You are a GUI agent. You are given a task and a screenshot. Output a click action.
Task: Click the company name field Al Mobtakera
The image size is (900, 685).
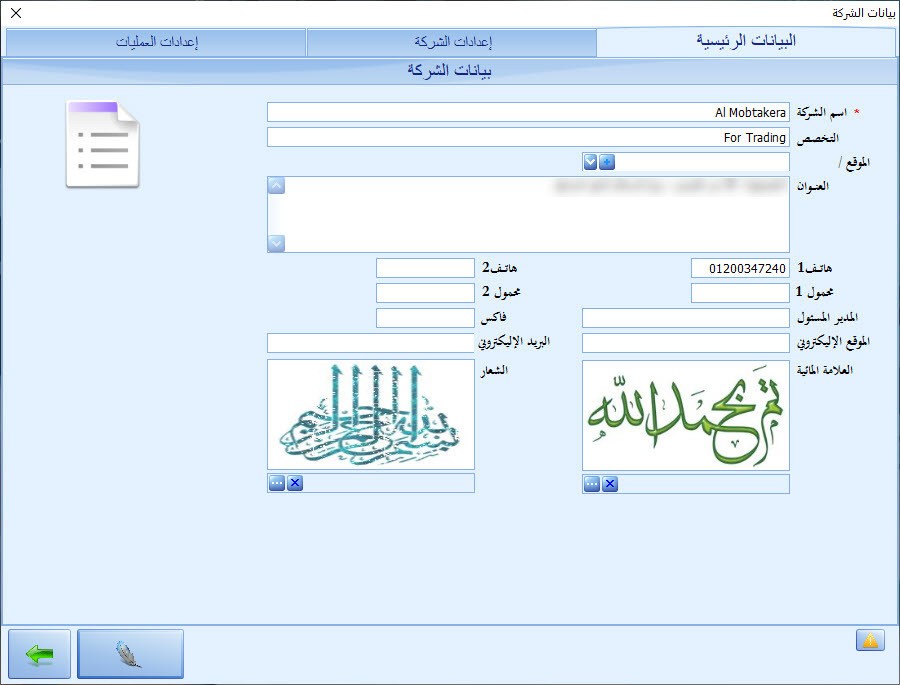pos(528,112)
